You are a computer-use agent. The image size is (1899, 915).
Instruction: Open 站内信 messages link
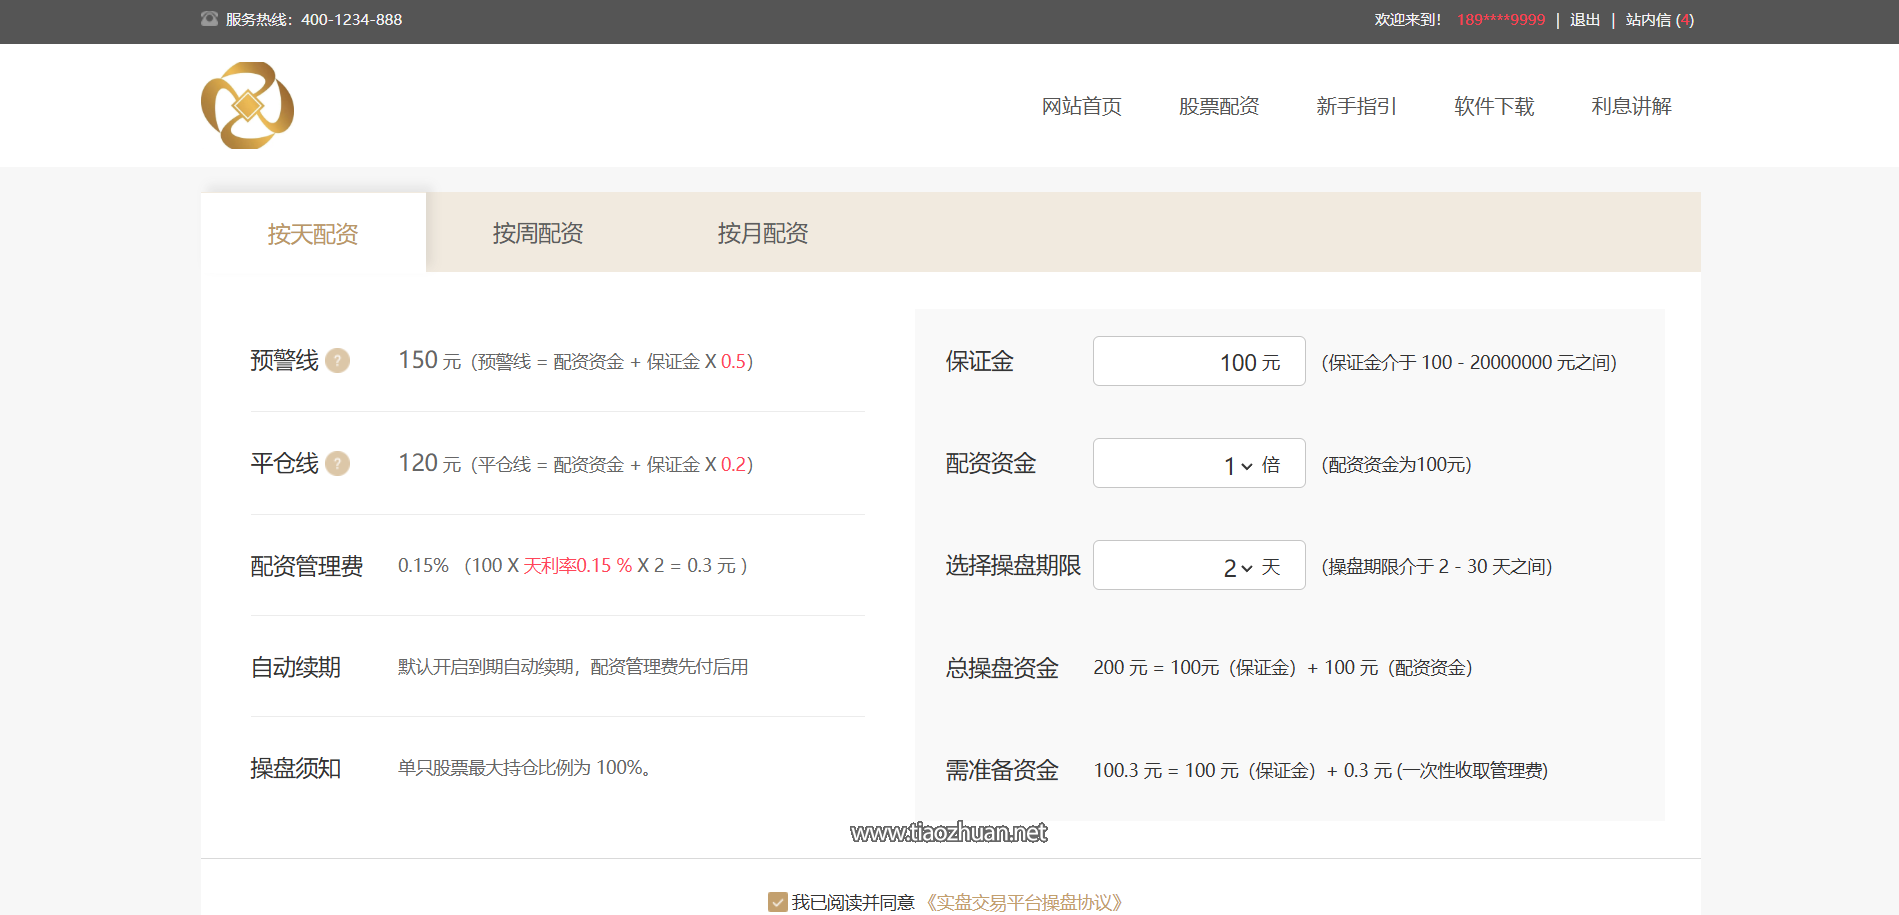point(1659,20)
